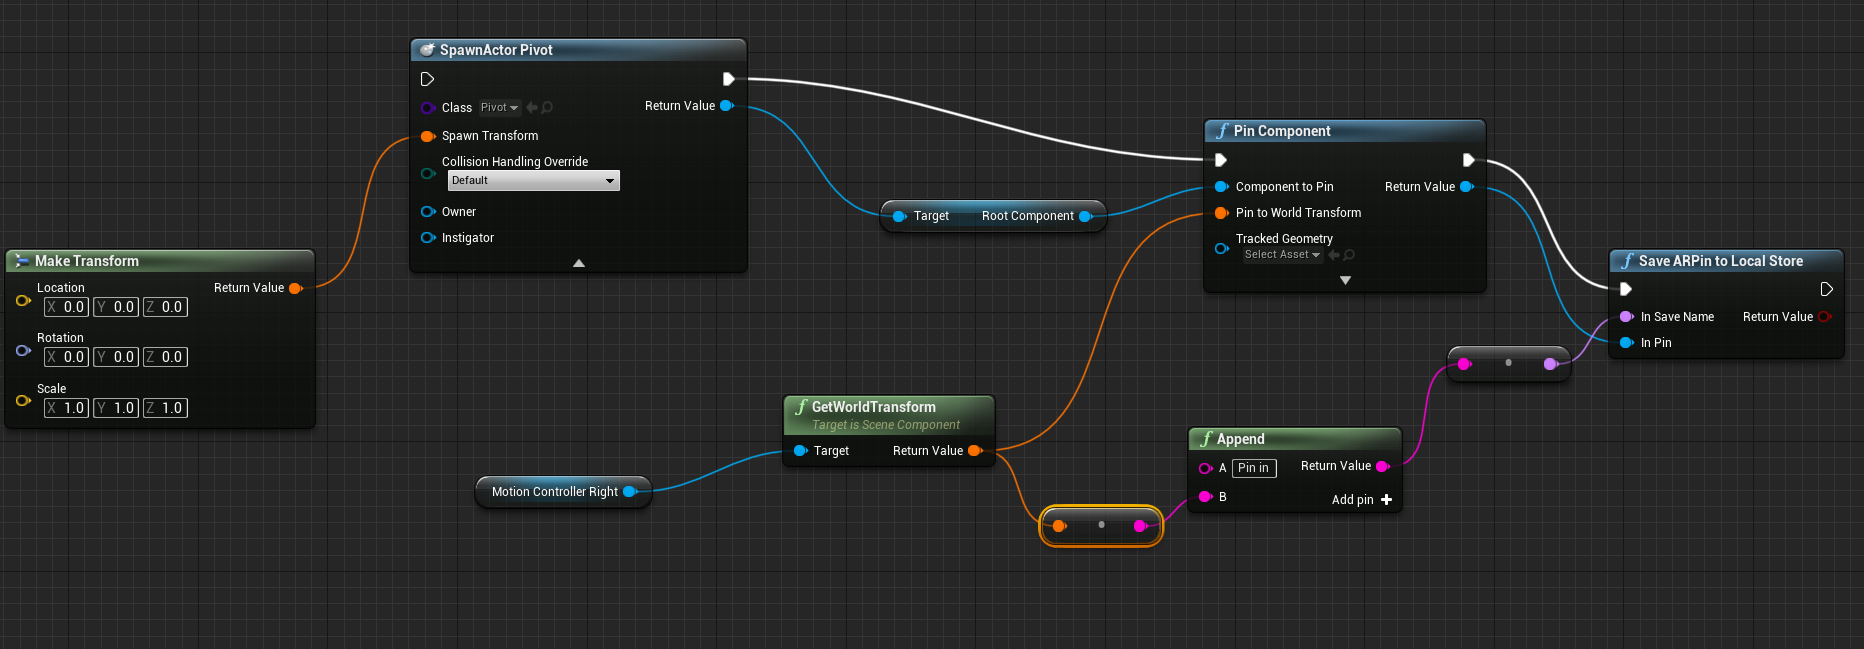This screenshot has width=1864, height=649.
Task: Click the Append A text field 'Pin in'
Action: point(1254,468)
